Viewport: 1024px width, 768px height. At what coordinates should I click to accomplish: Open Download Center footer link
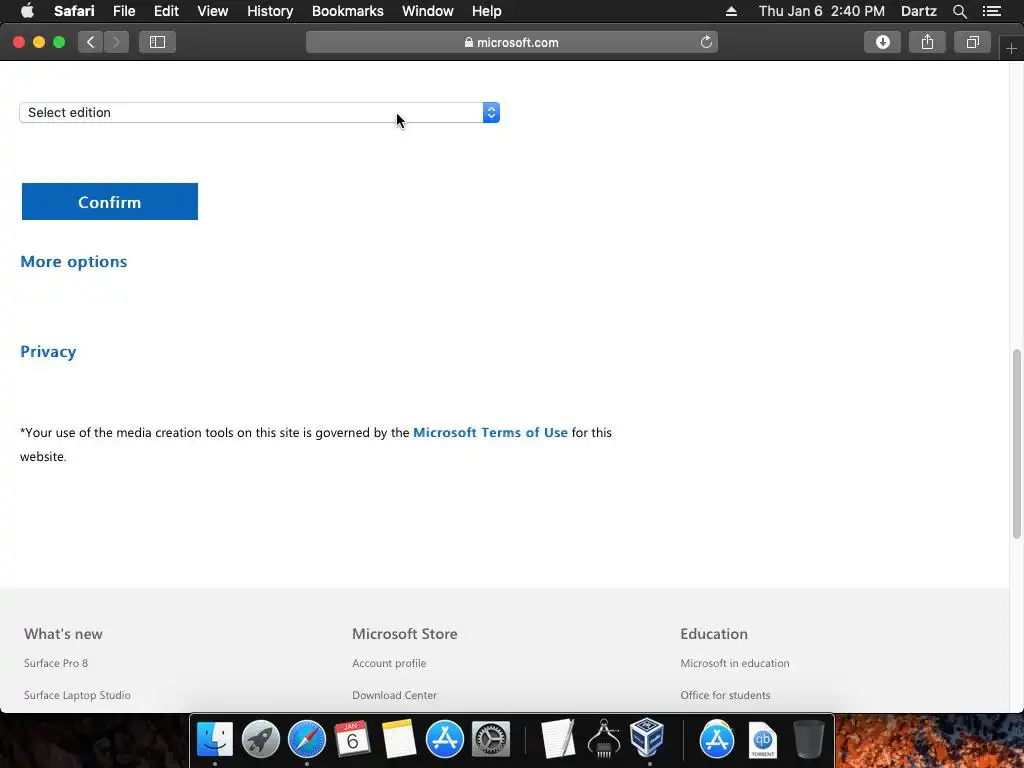point(394,695)
